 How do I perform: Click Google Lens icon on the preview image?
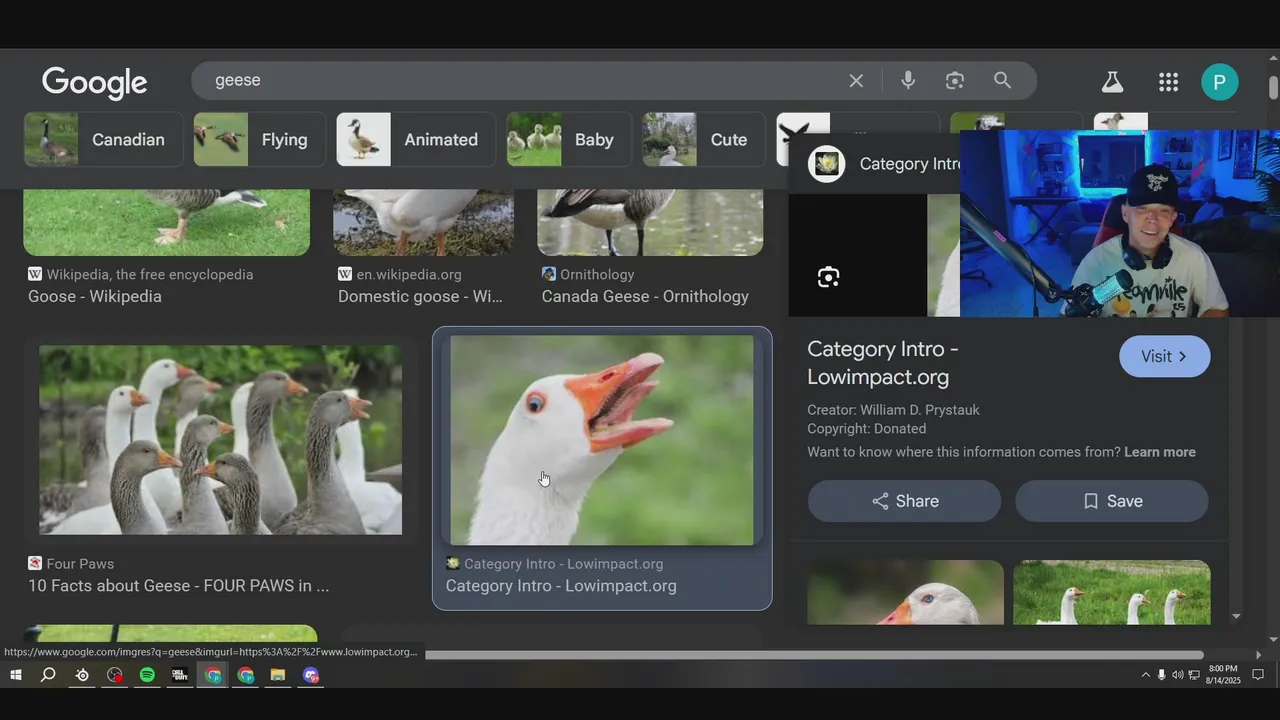[828, 278]
